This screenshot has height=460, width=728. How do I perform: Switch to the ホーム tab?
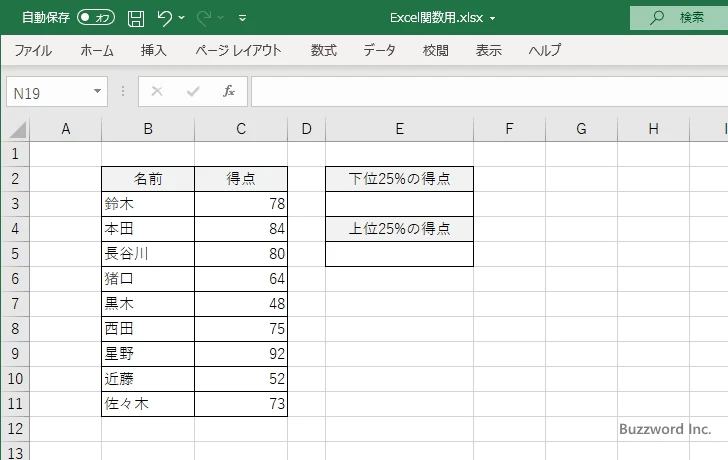(97, 50)
